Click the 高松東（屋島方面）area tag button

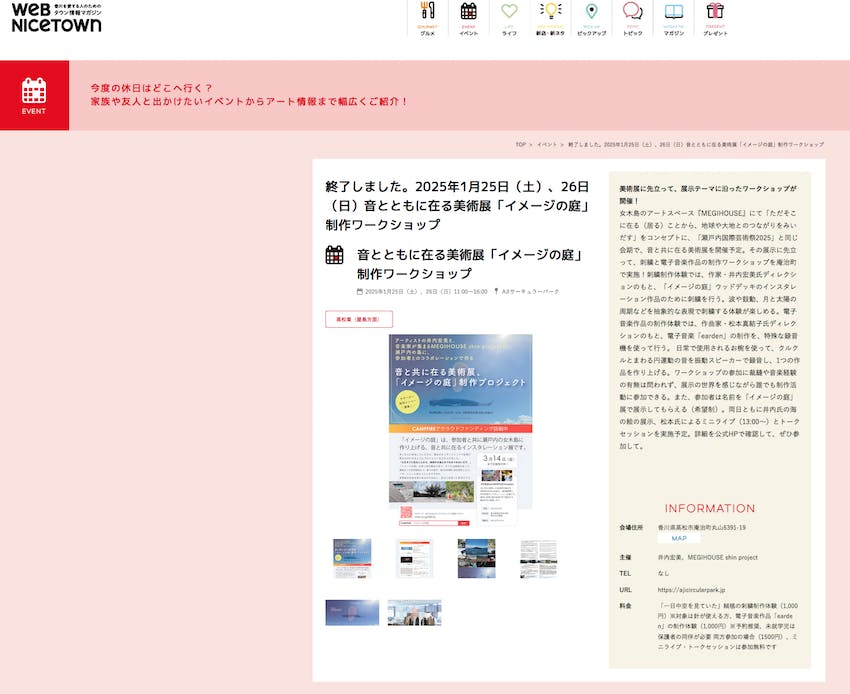coord(351,319)
